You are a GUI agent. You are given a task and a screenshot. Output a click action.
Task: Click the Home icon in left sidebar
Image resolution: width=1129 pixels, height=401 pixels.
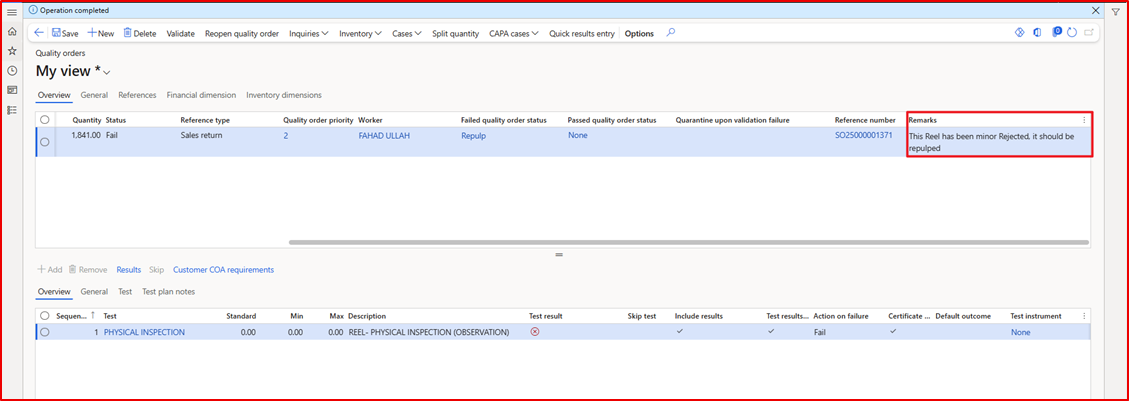(x=12, y=31)
